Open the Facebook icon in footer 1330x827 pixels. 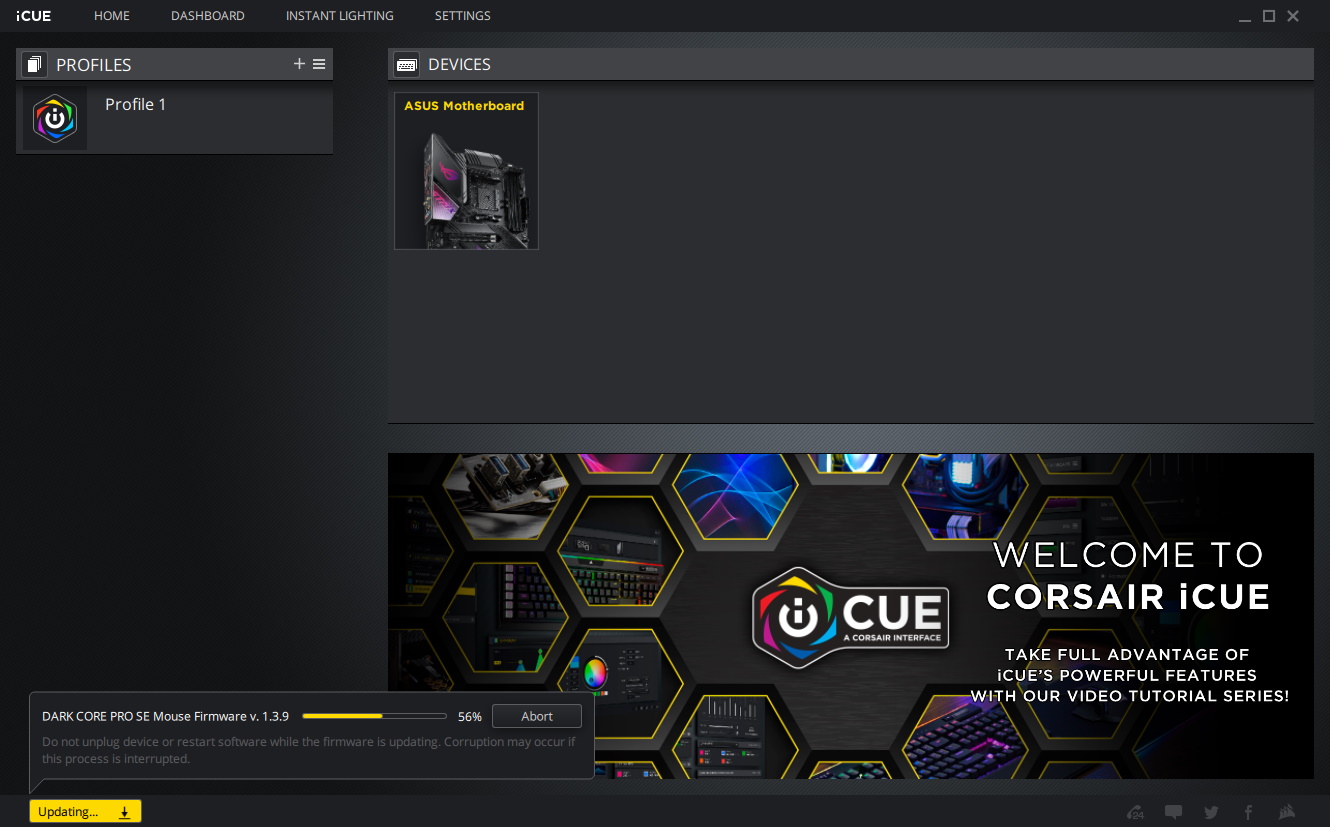pos(1248,812)
